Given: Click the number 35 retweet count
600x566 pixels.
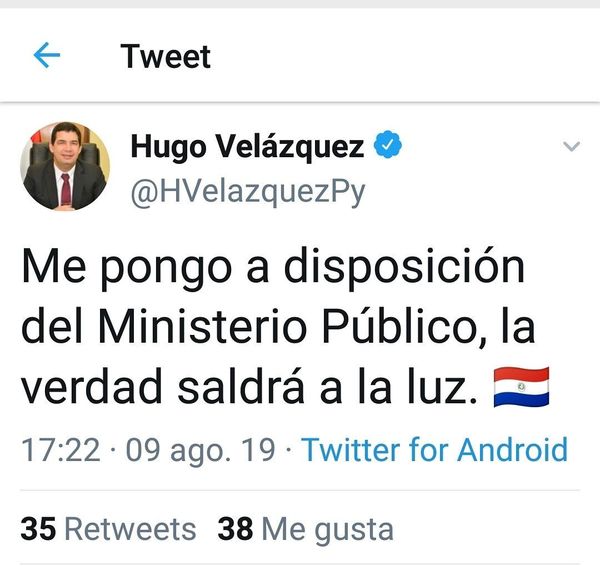Looking at the screenshot, I should click(x=38, y=529).
